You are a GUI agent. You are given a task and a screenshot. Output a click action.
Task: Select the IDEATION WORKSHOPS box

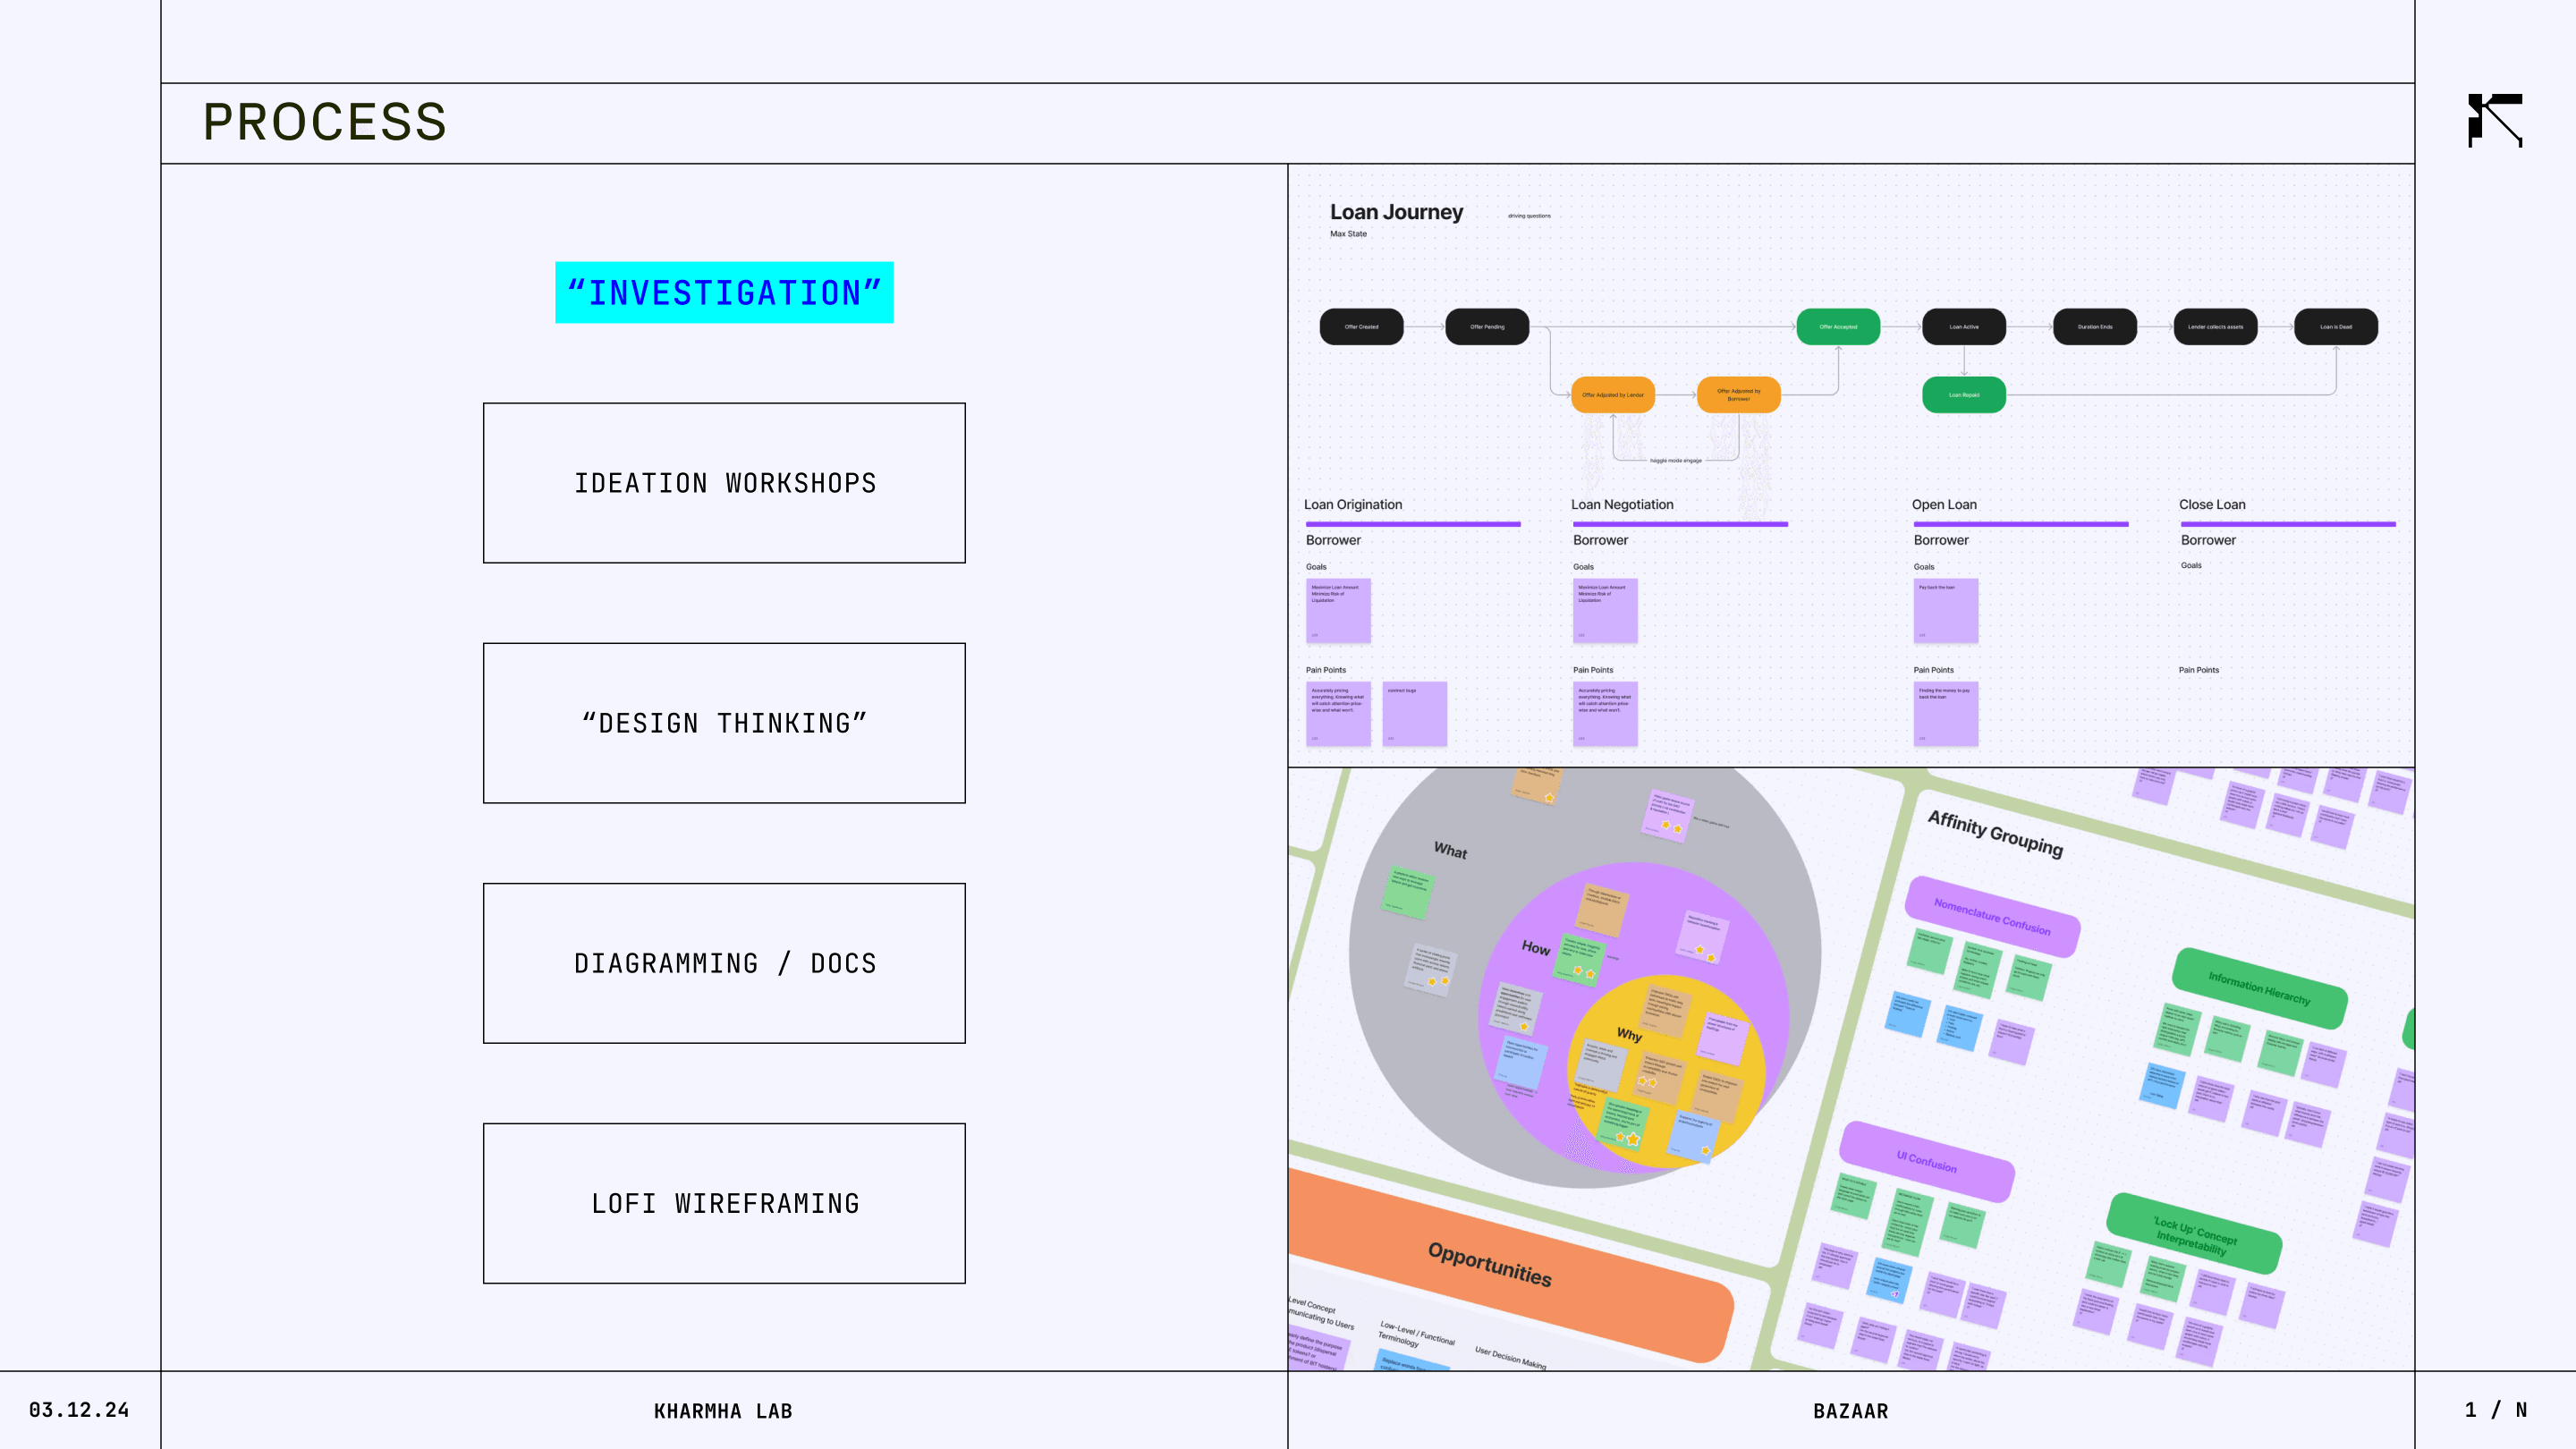(x=724, y=483)
